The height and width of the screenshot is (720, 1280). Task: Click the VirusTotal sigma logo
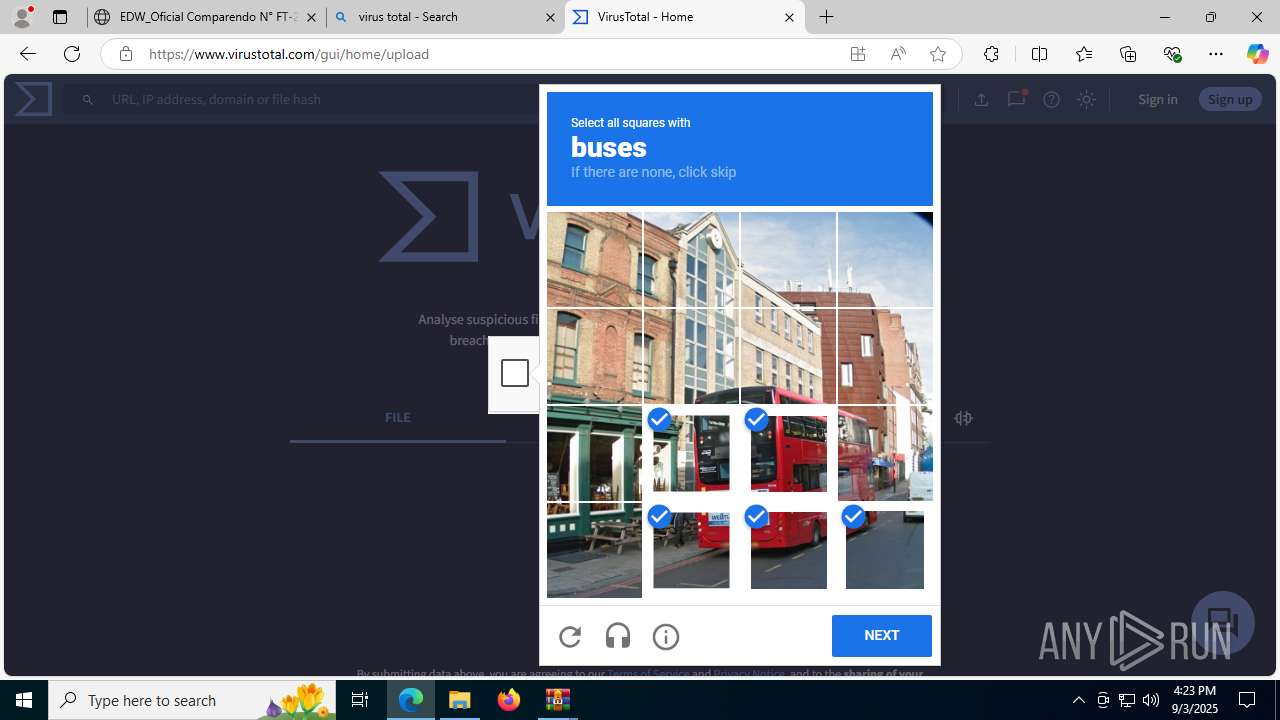33,99
